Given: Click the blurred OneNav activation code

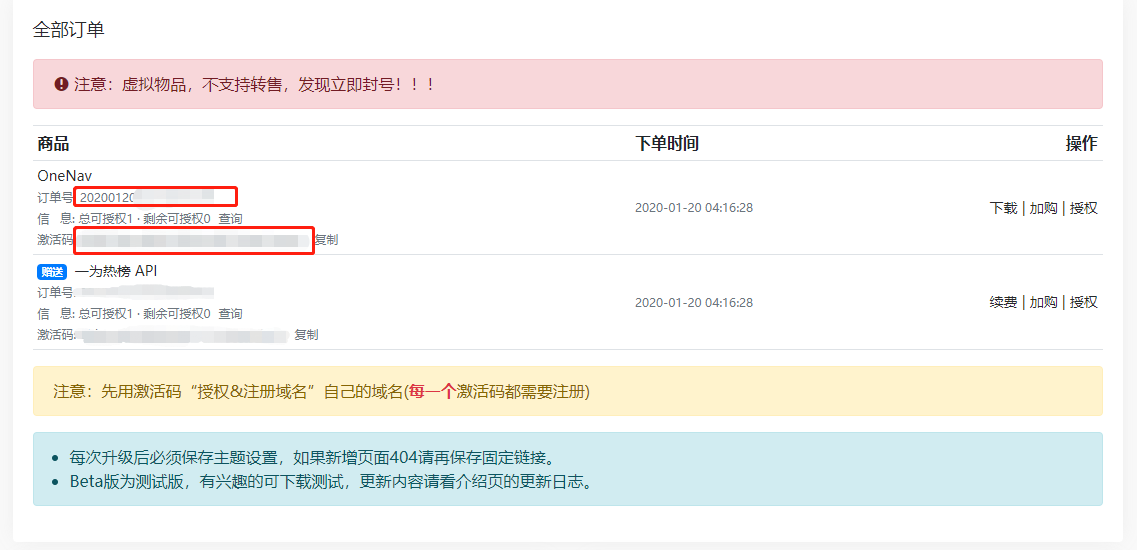Looking at the screenshot, I should pyautogui.click(x=194, y=240).
